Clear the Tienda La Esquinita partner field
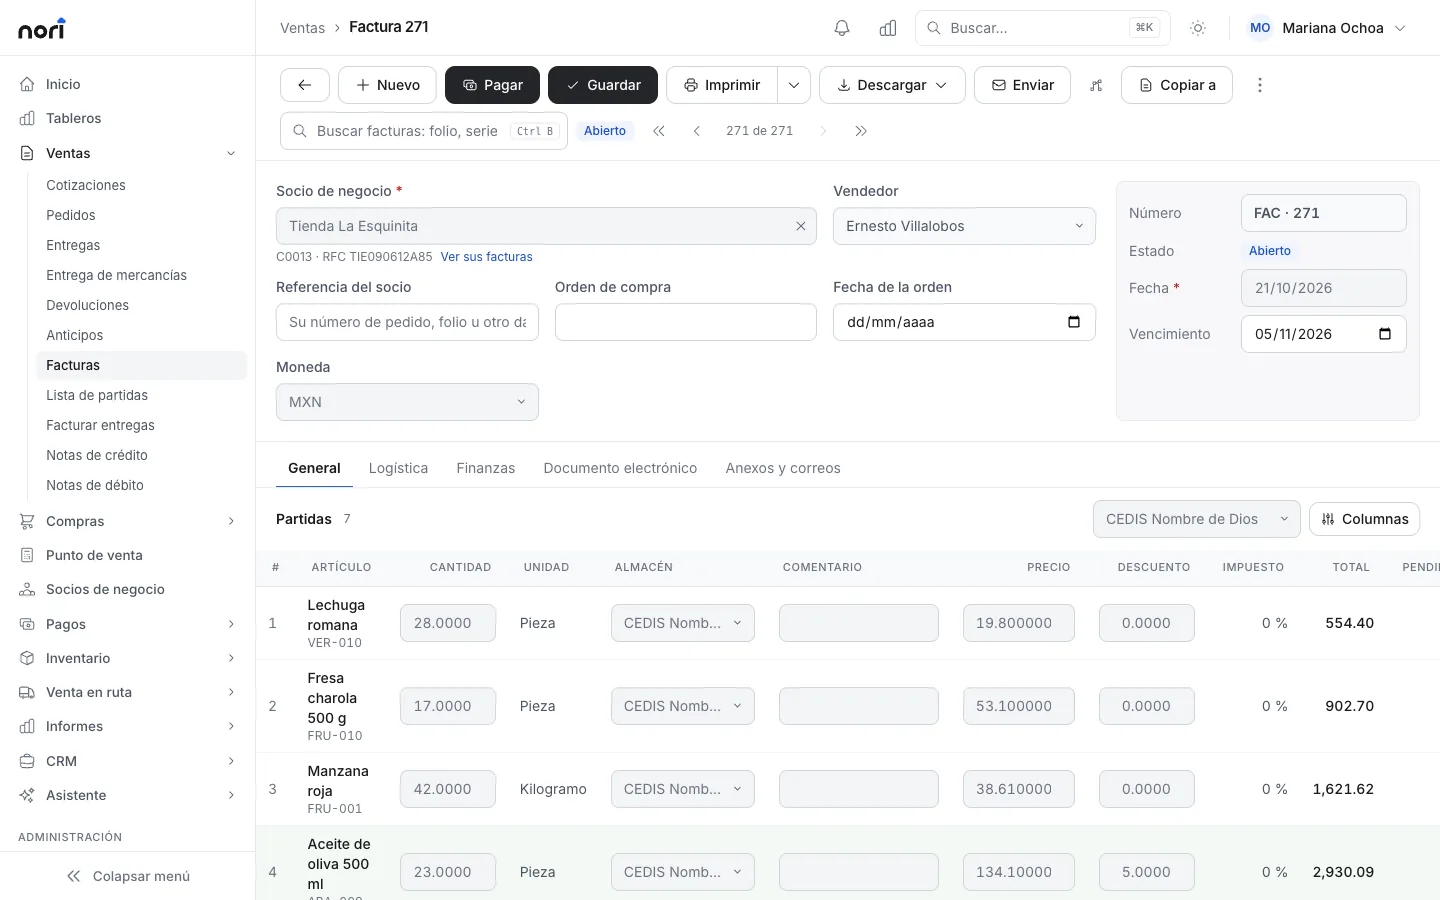 [801, 226]
